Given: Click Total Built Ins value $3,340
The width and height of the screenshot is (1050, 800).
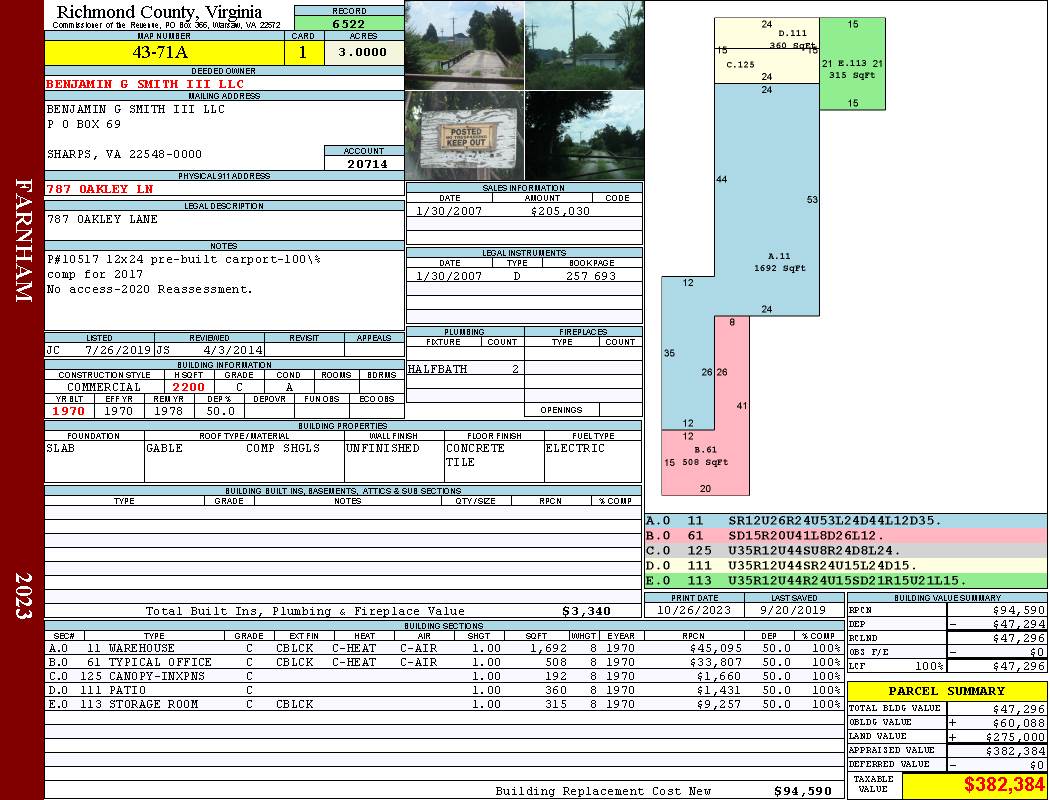Looking at the screenshot, I should point(586,611).
